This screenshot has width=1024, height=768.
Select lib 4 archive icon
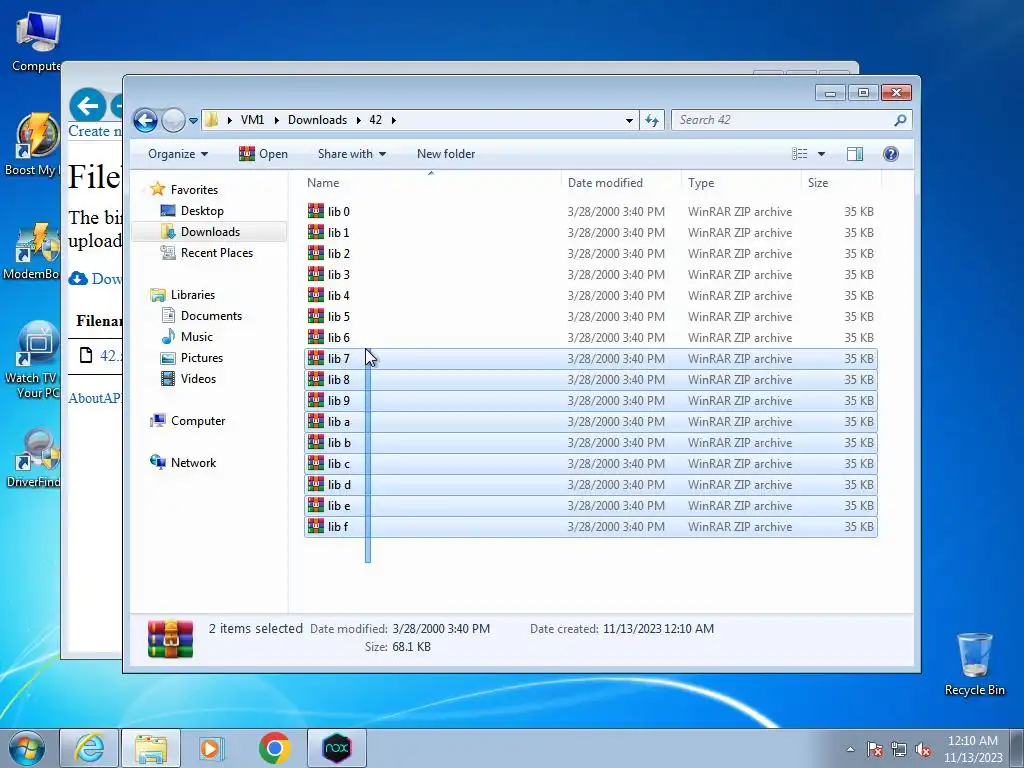(316, 295)
